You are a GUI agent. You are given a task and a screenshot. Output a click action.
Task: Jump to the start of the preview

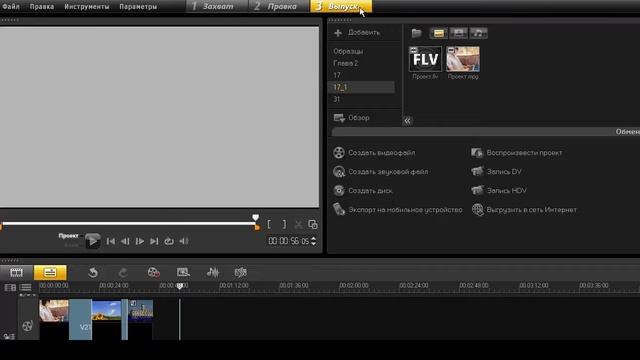coord(111,241)
